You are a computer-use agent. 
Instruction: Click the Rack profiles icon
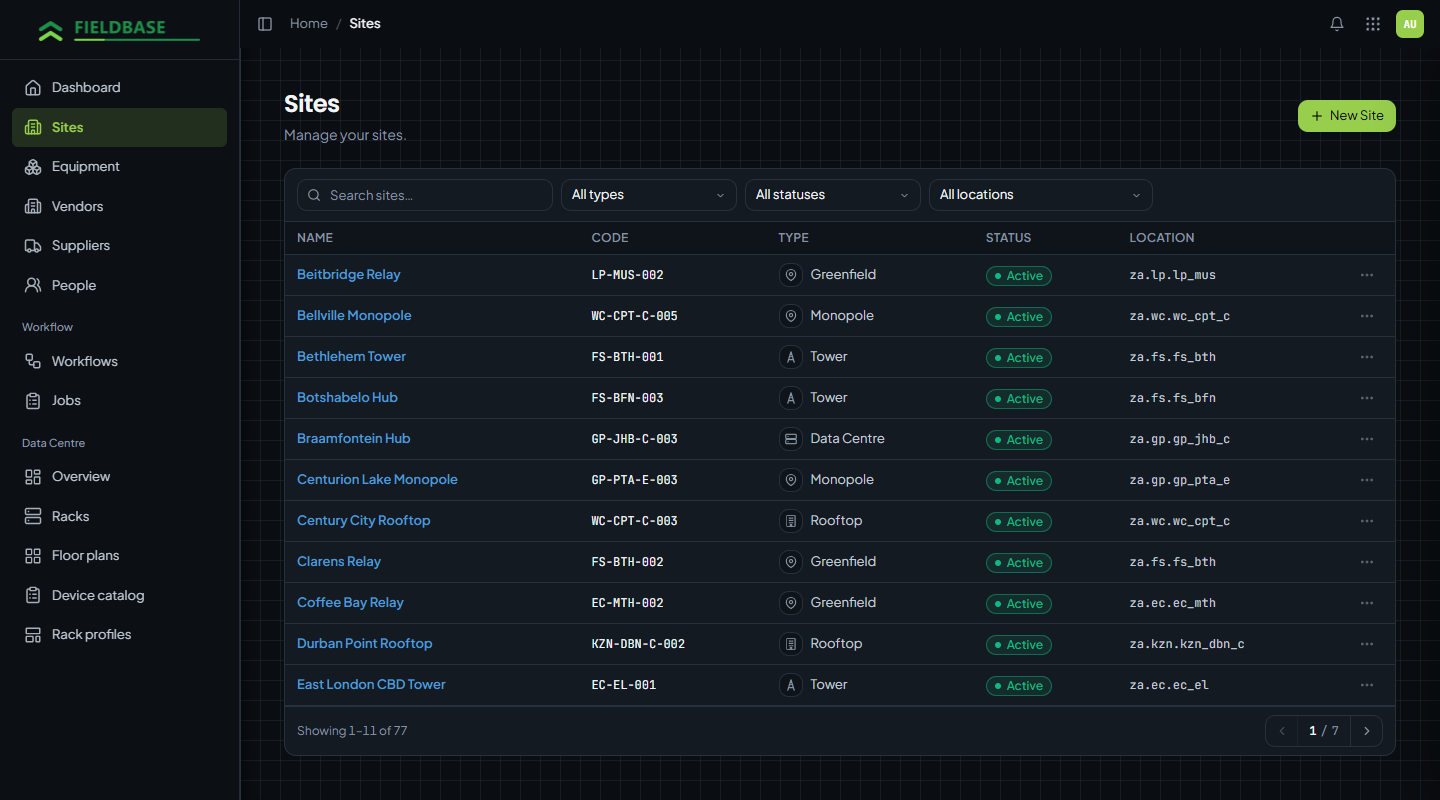[x=33, y=635]
